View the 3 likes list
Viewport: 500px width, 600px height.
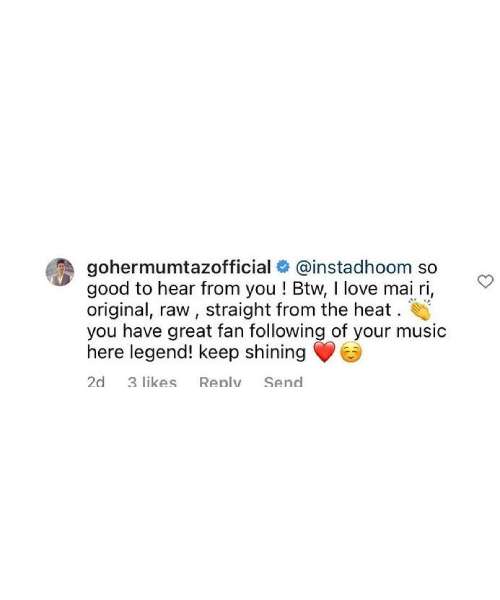tap(152, 382)
